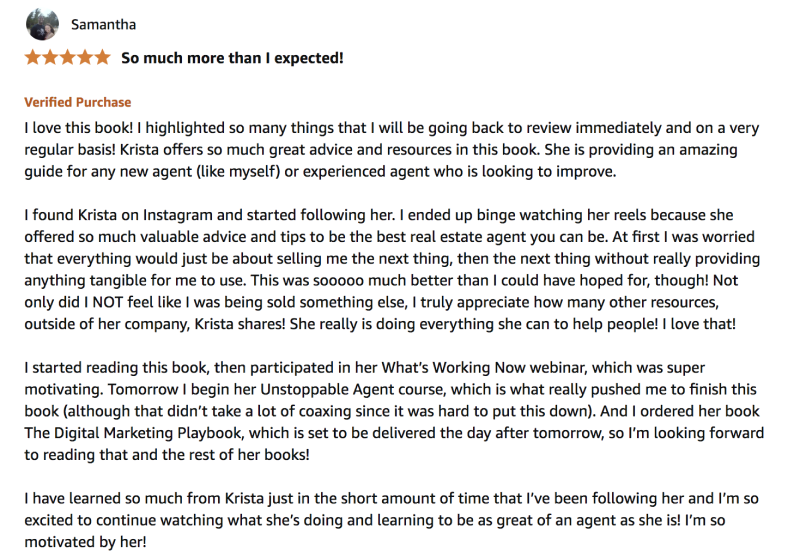The height and width of the screenshot is (557, 800).
Task: Click the first star in the rating
Action: click(x=33, y=57)
